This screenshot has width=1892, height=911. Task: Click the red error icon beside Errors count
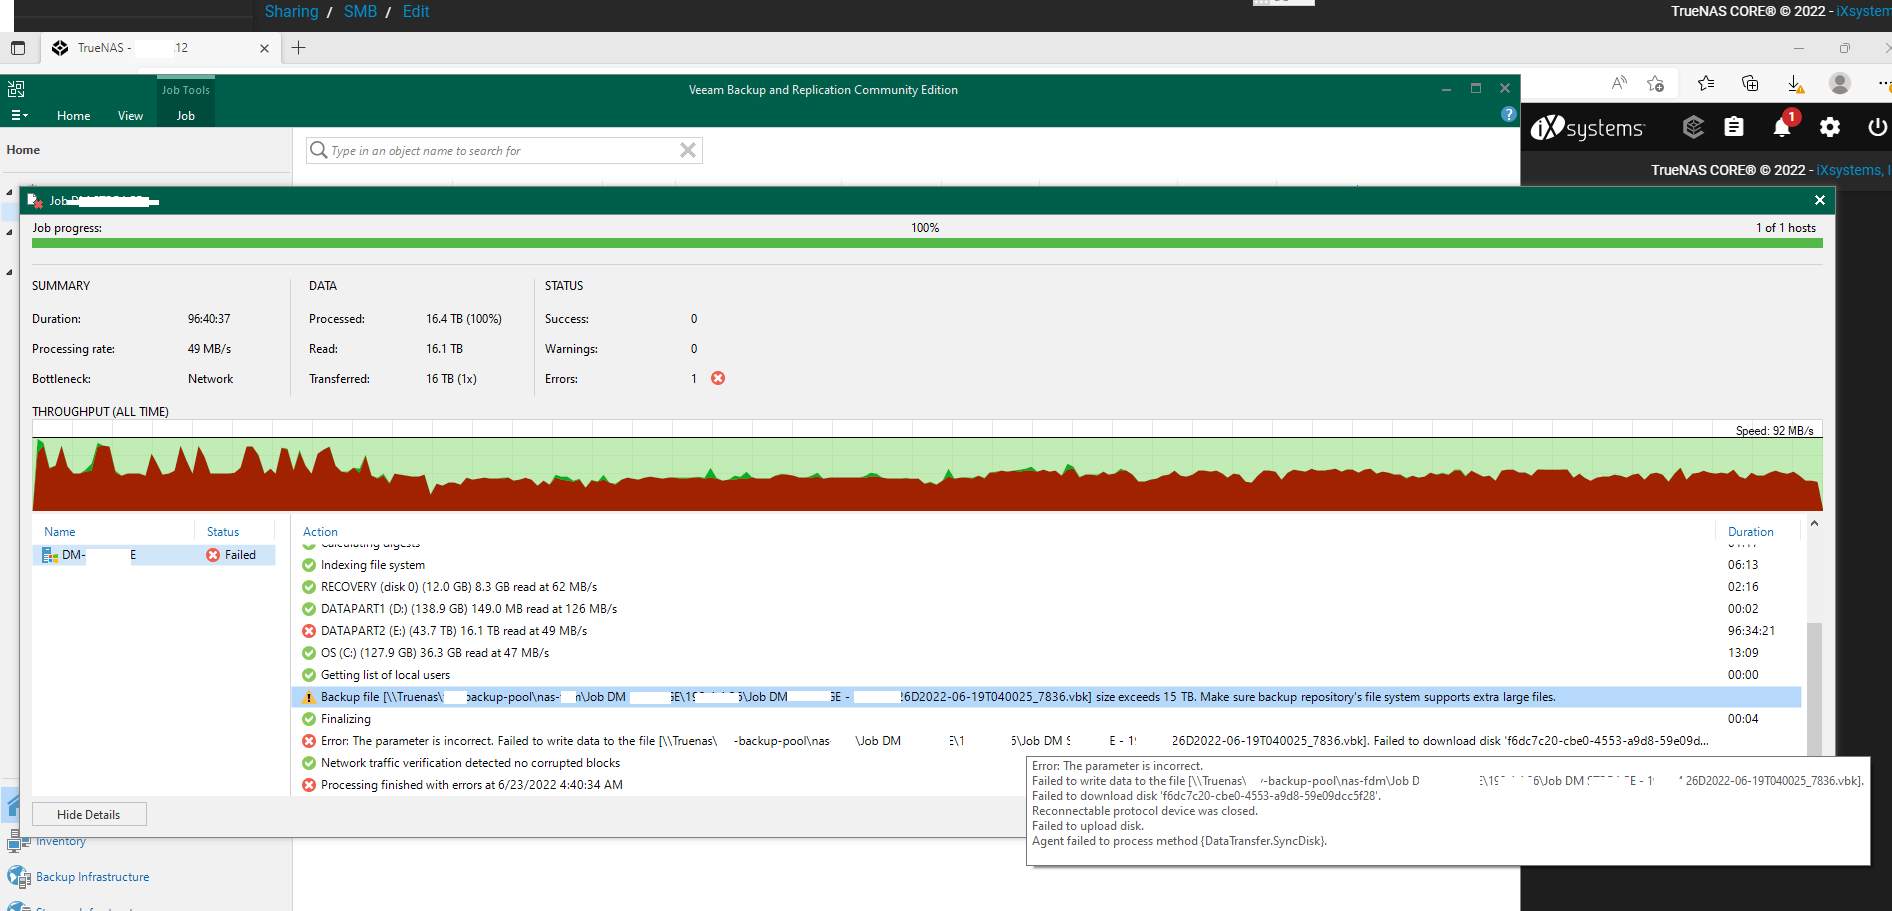click(x=718, y=378)
